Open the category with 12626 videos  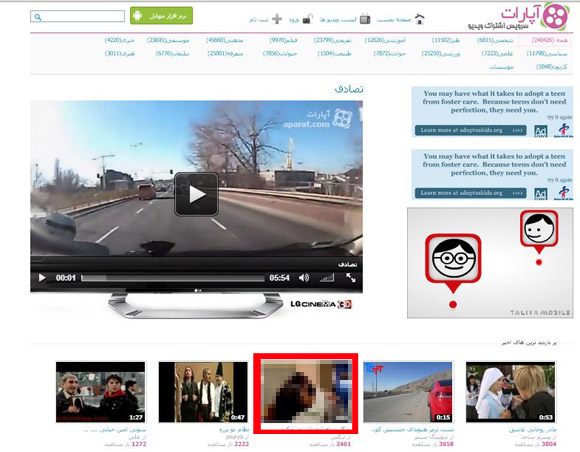385,40
